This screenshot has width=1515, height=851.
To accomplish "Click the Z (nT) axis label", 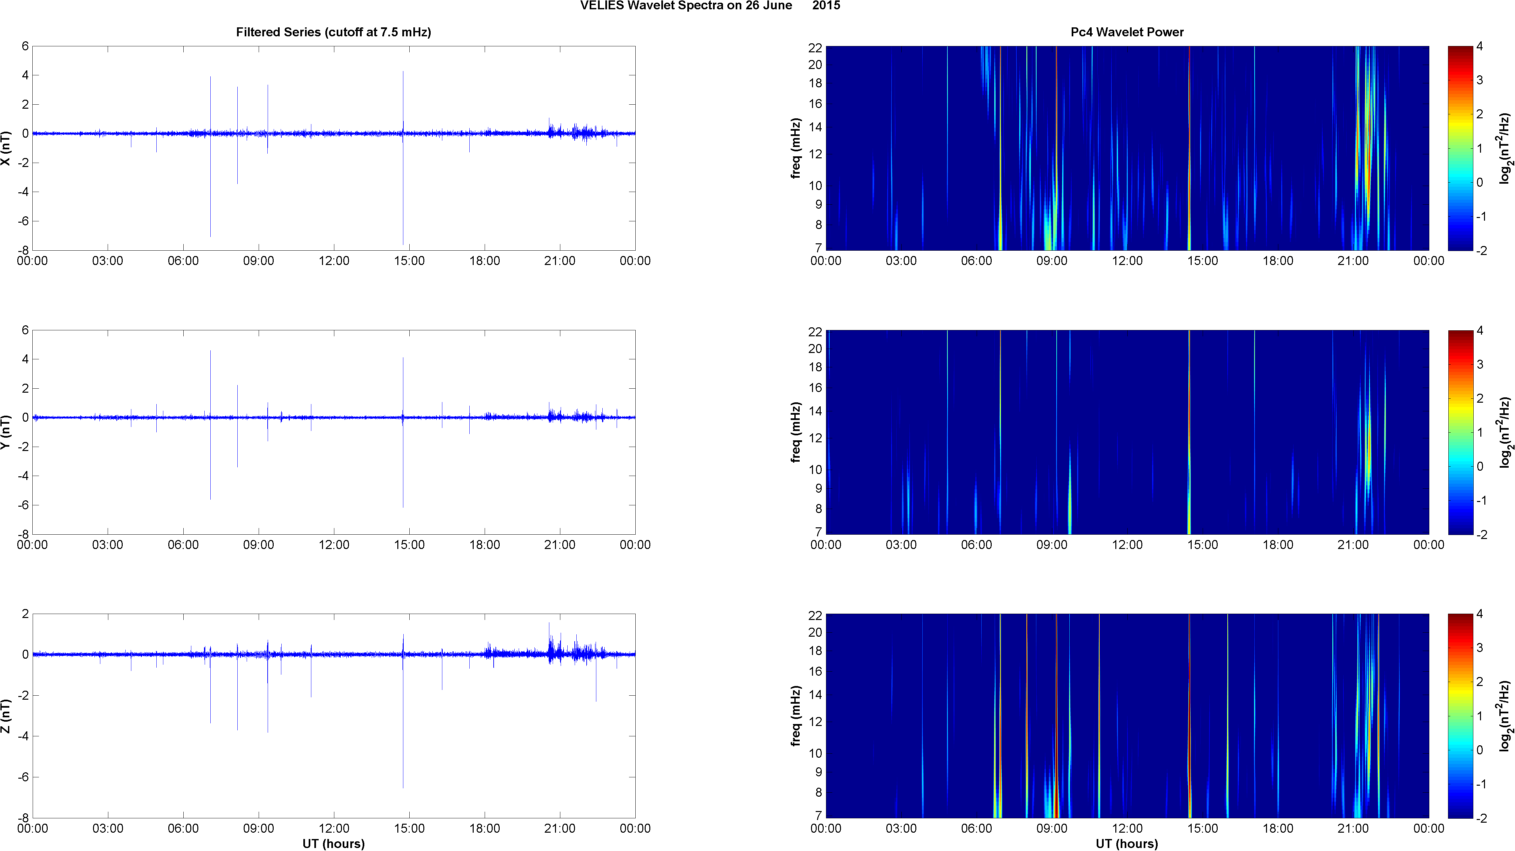I will click(x=7, y=716).
